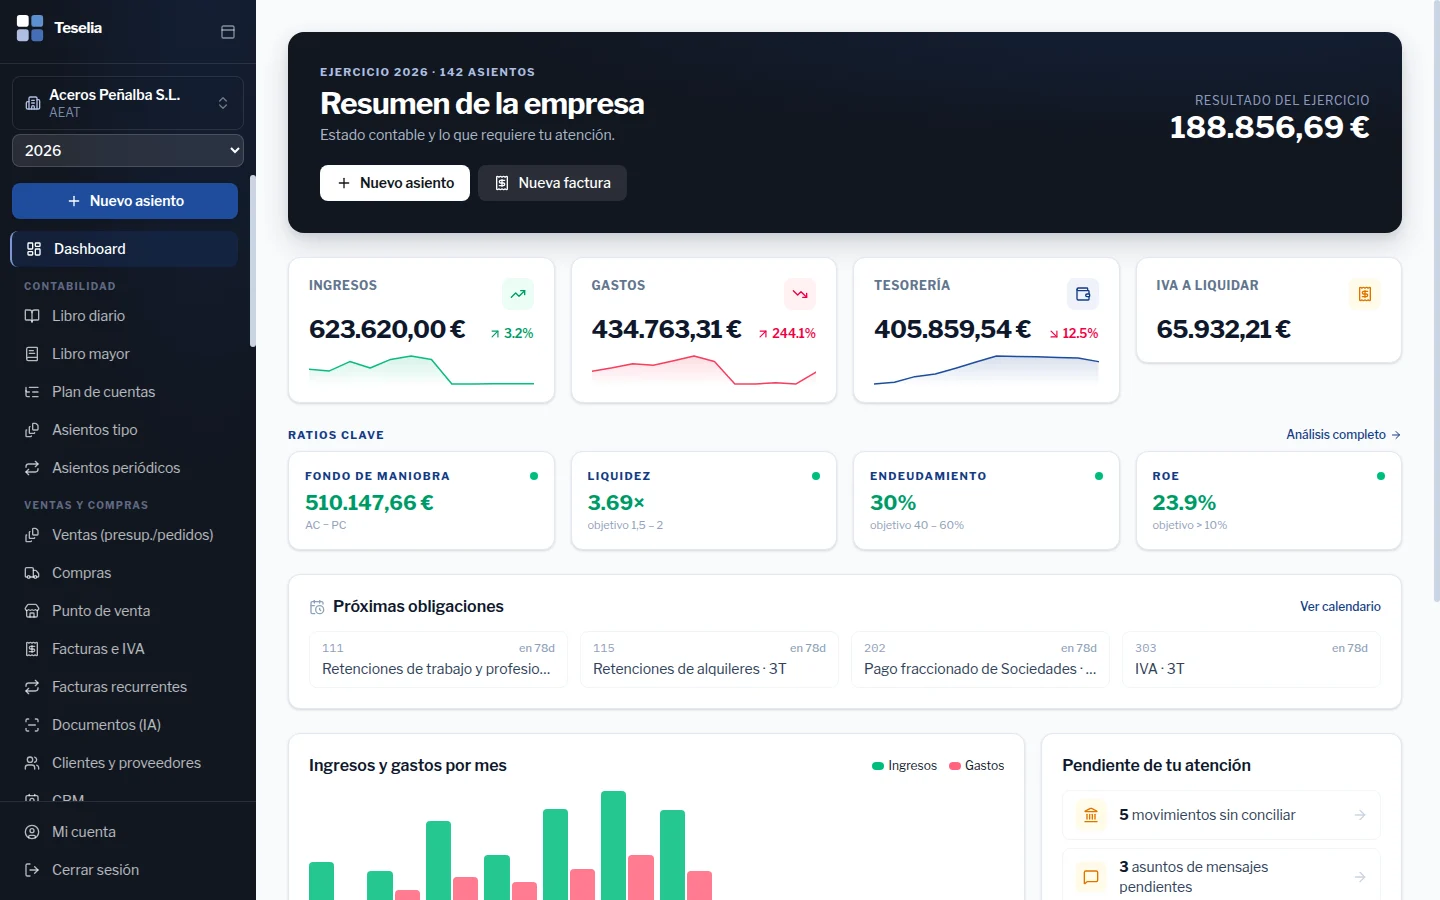Click the message icon for asuntos pendientes
This screenshot has height=900, width=1440.
click(x=1091, y=877)
